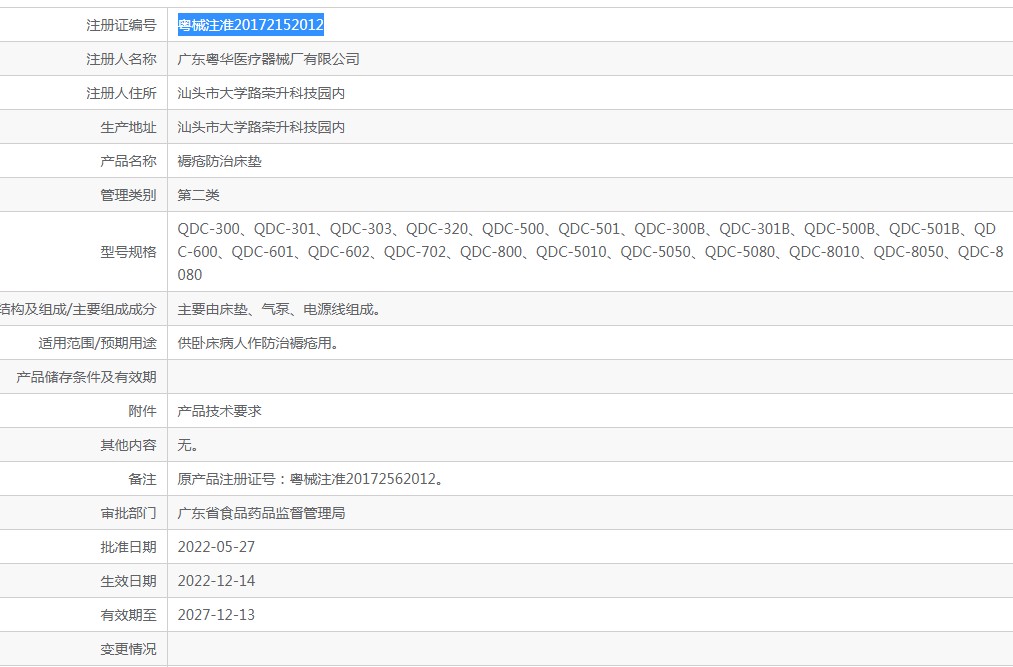Click the 备注 label
This screenshot has width=1013, height=667.
143,480
